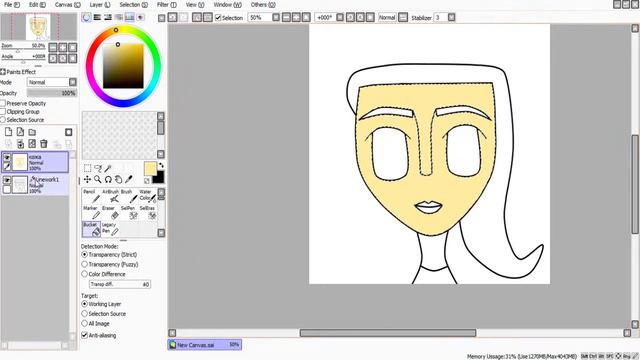The image size is (640, 360).
Task: Select the Legacy Pen tool
Action: [110, 229]
